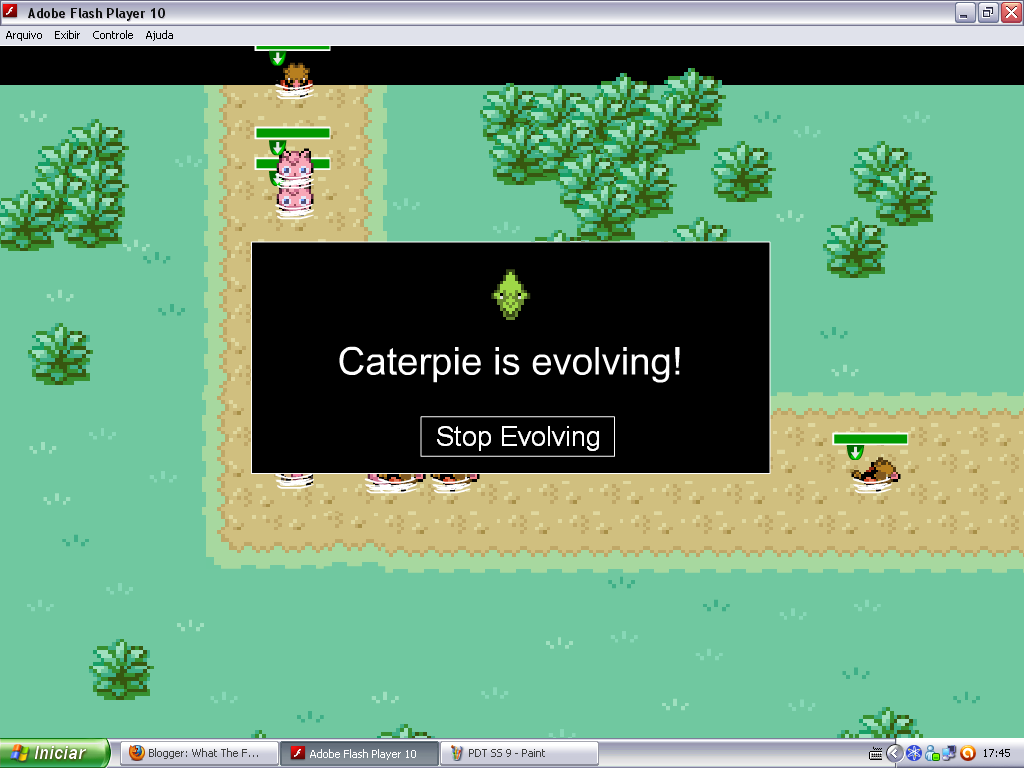Close the Adobe Flash Player window
Viewport: 1024px width, 768px height.
click(x=1012, y=12)
